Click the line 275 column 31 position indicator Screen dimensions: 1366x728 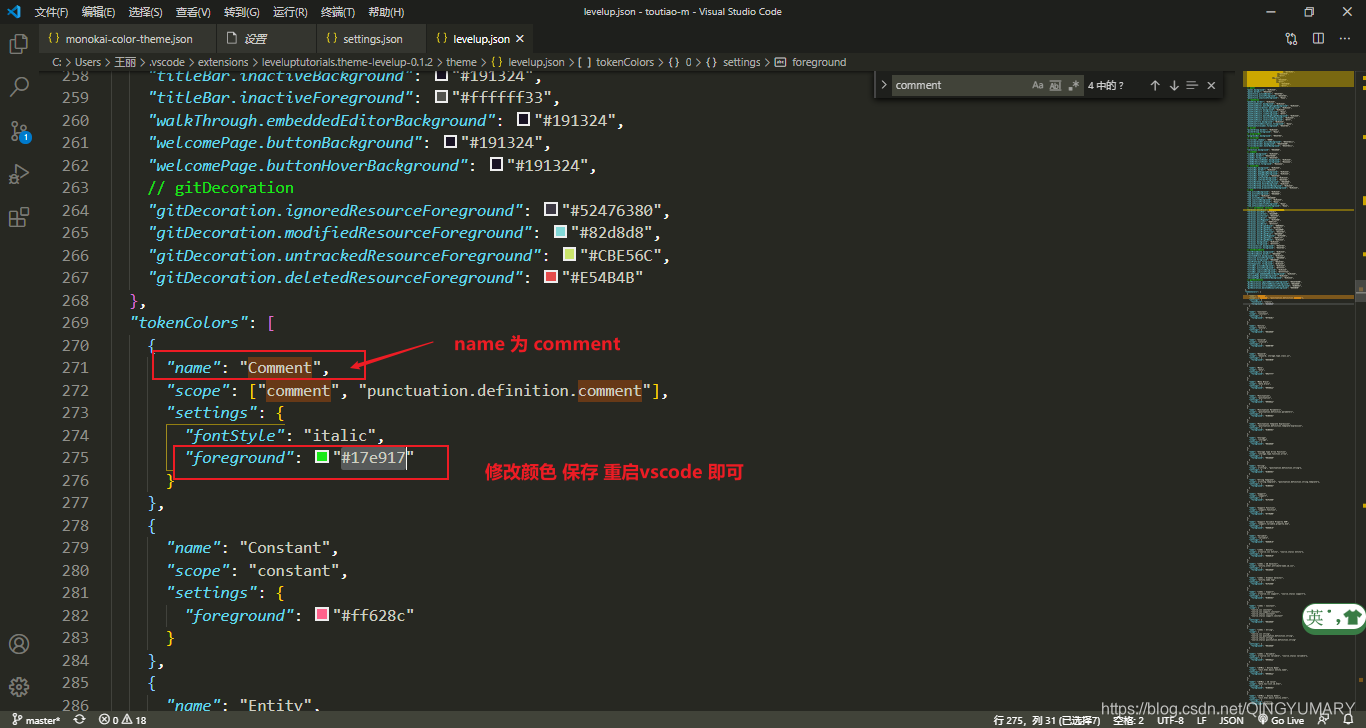tap(1046, 720)
